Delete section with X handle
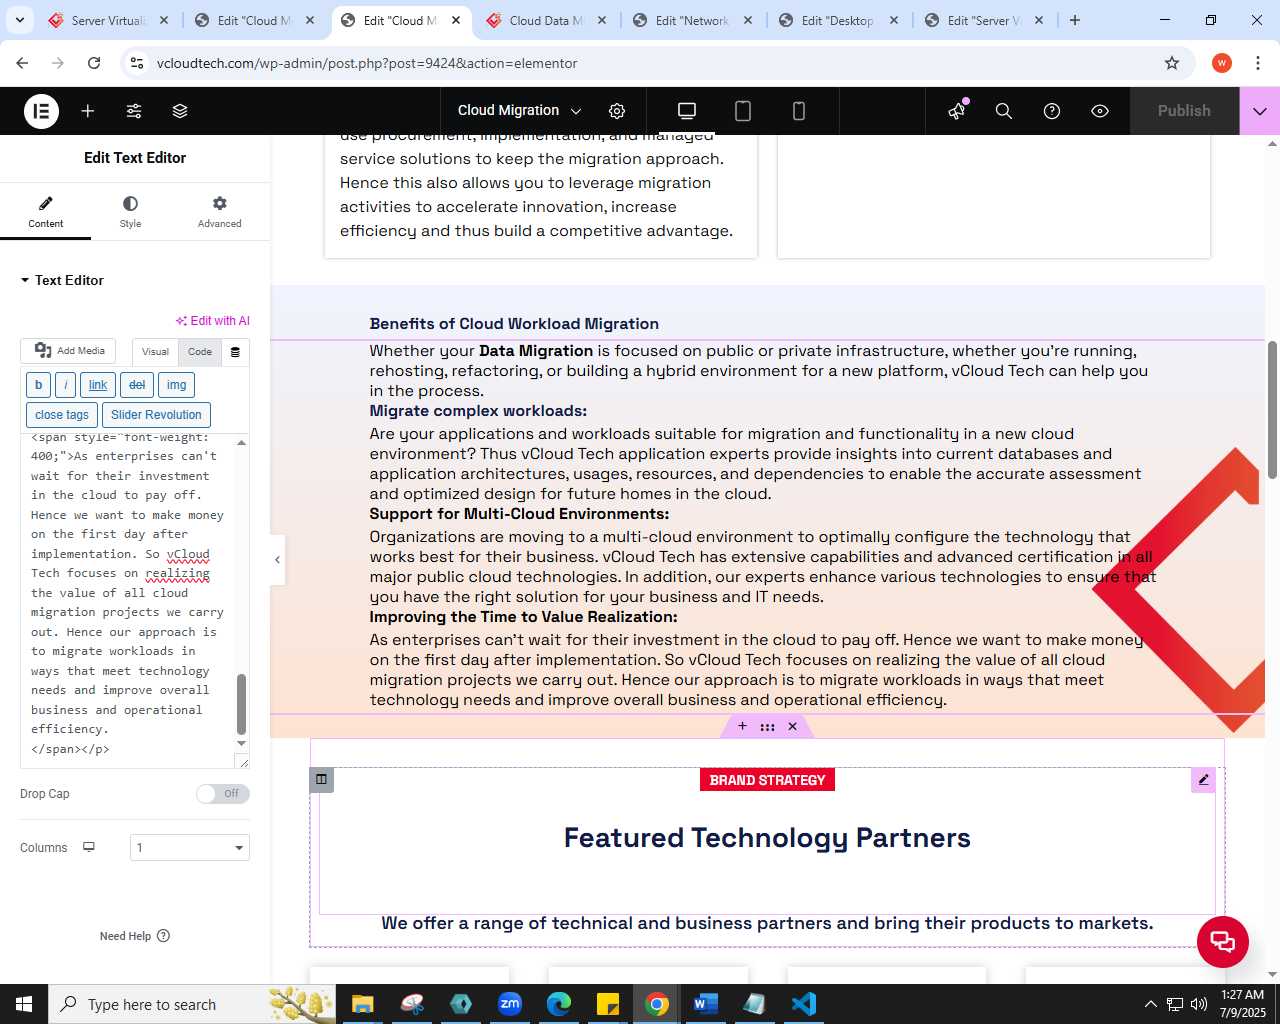The height and width of the screenshot is (1024, 1280). tap(792, 727)
